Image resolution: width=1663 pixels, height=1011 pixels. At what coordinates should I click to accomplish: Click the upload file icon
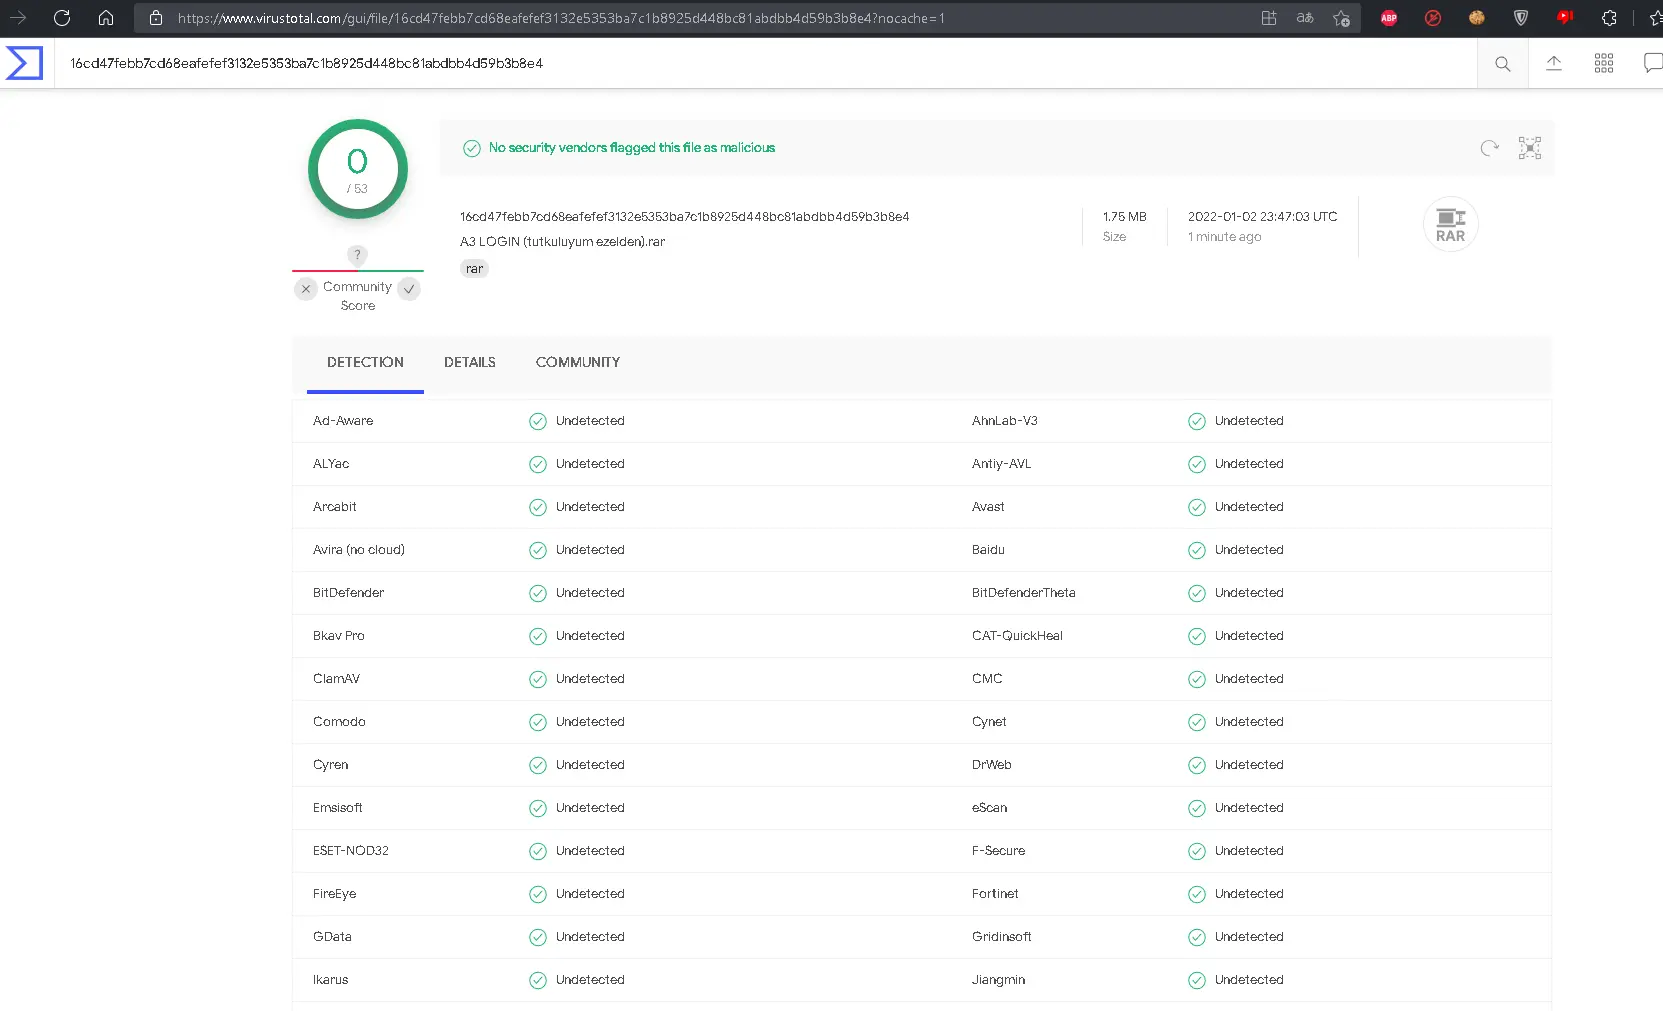pyautogui.click(x=1553, y=63)
